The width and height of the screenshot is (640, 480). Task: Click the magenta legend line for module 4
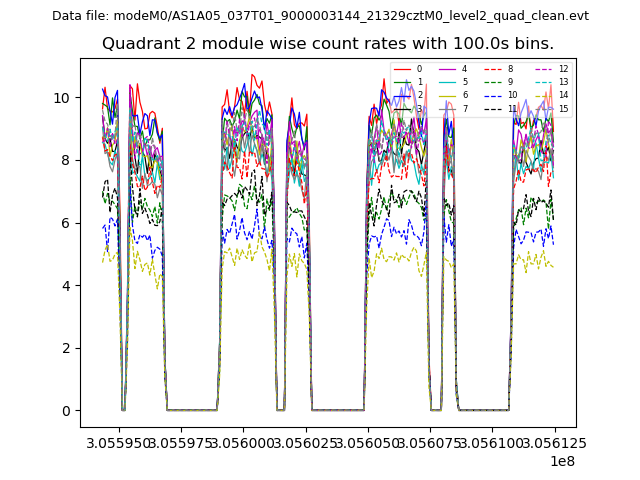coord(446,69)
